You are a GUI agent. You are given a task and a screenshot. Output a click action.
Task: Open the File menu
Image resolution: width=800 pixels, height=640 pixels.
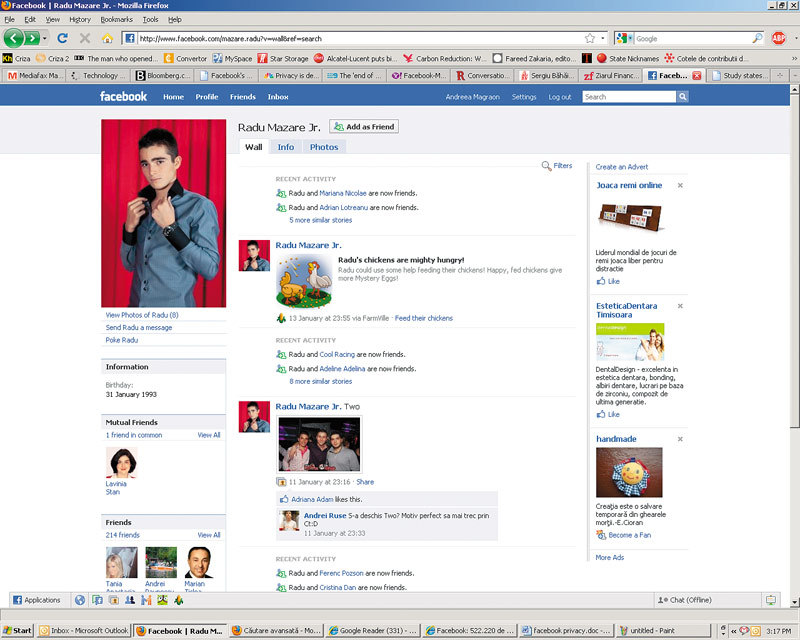pos(9,19)
